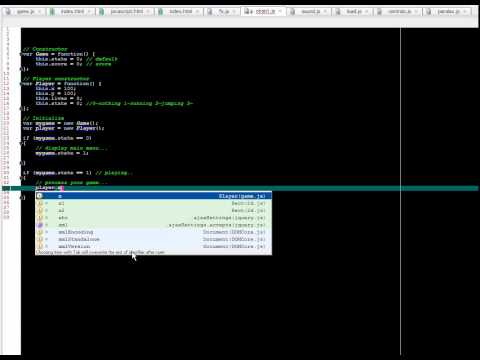The image size is (480, 360).
Task: Close the fx.js tab
Action: [x=234, y=11]
